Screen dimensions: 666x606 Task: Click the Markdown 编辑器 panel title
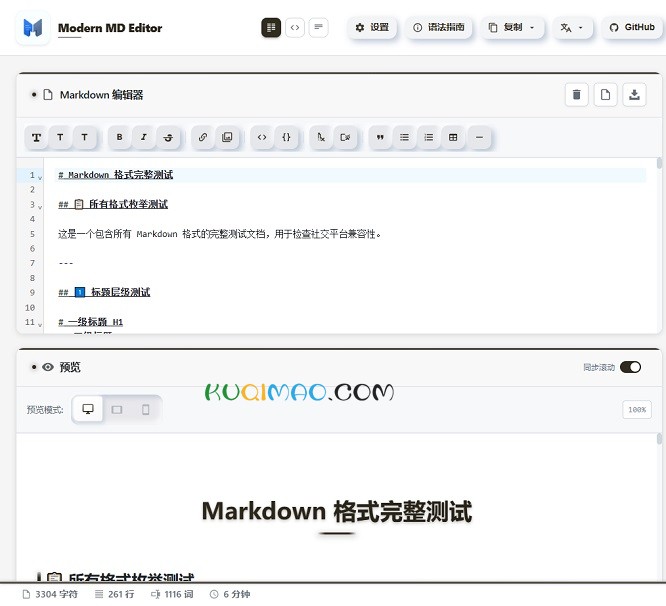pyautogui.click(x=101, y=95)
